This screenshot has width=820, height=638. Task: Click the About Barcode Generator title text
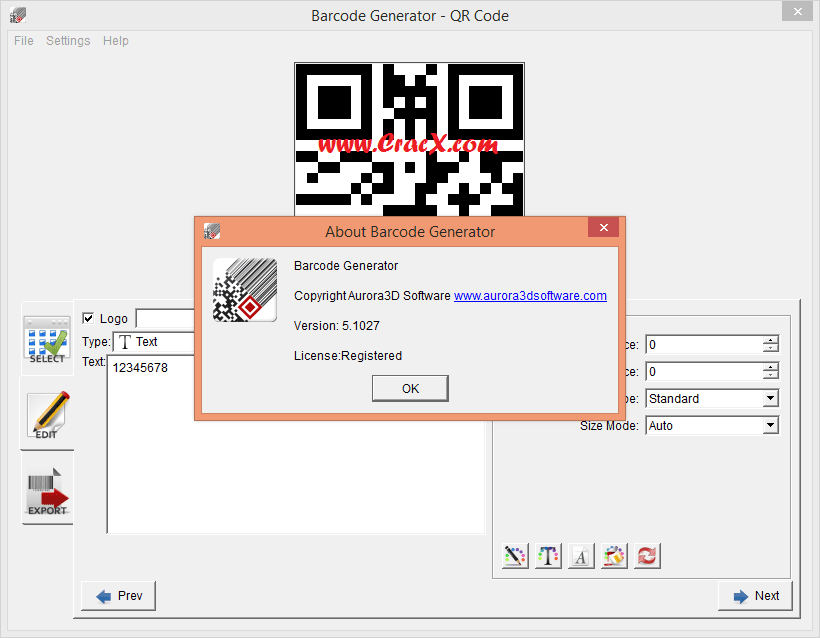pos(410,232)
